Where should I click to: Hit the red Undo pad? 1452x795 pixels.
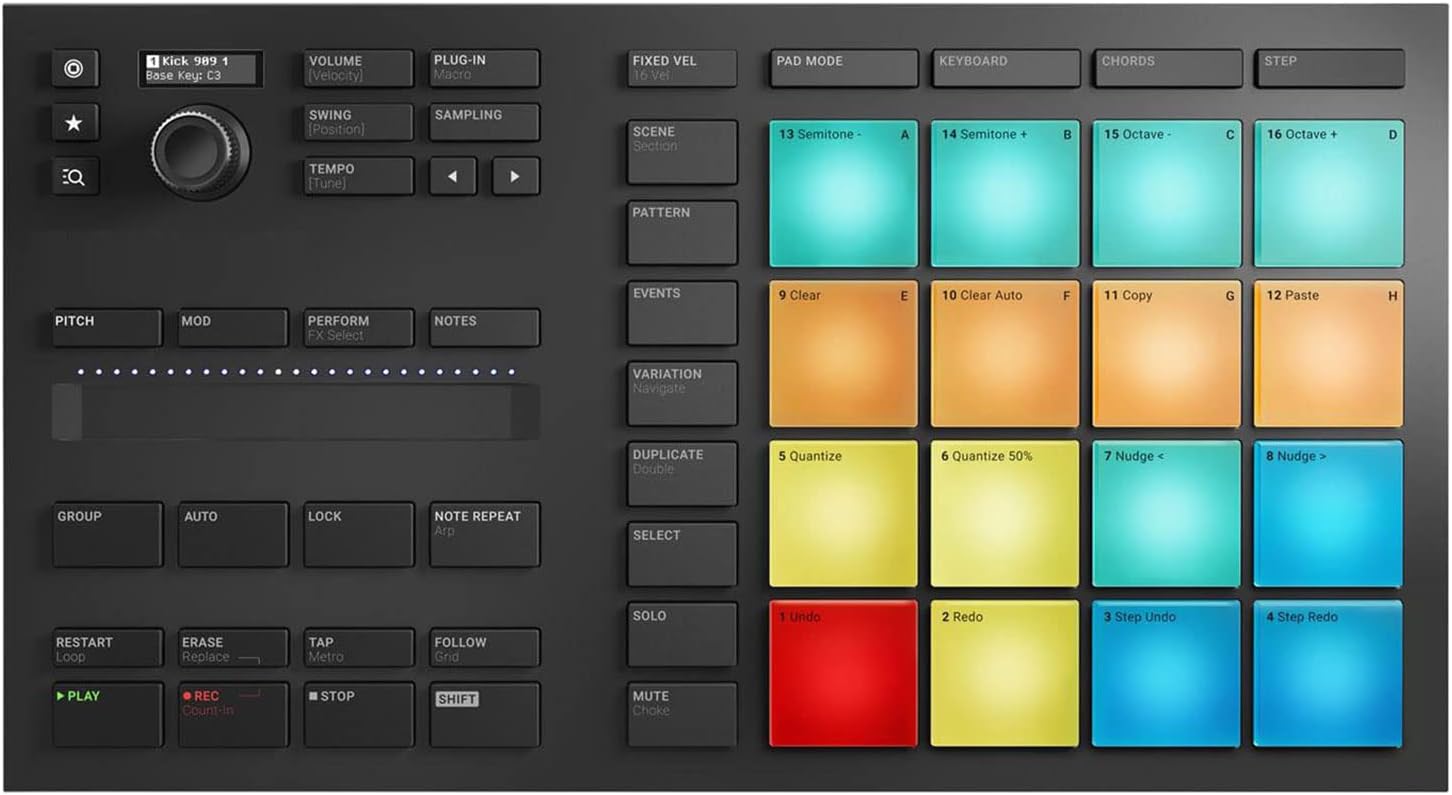coord(842,673)
